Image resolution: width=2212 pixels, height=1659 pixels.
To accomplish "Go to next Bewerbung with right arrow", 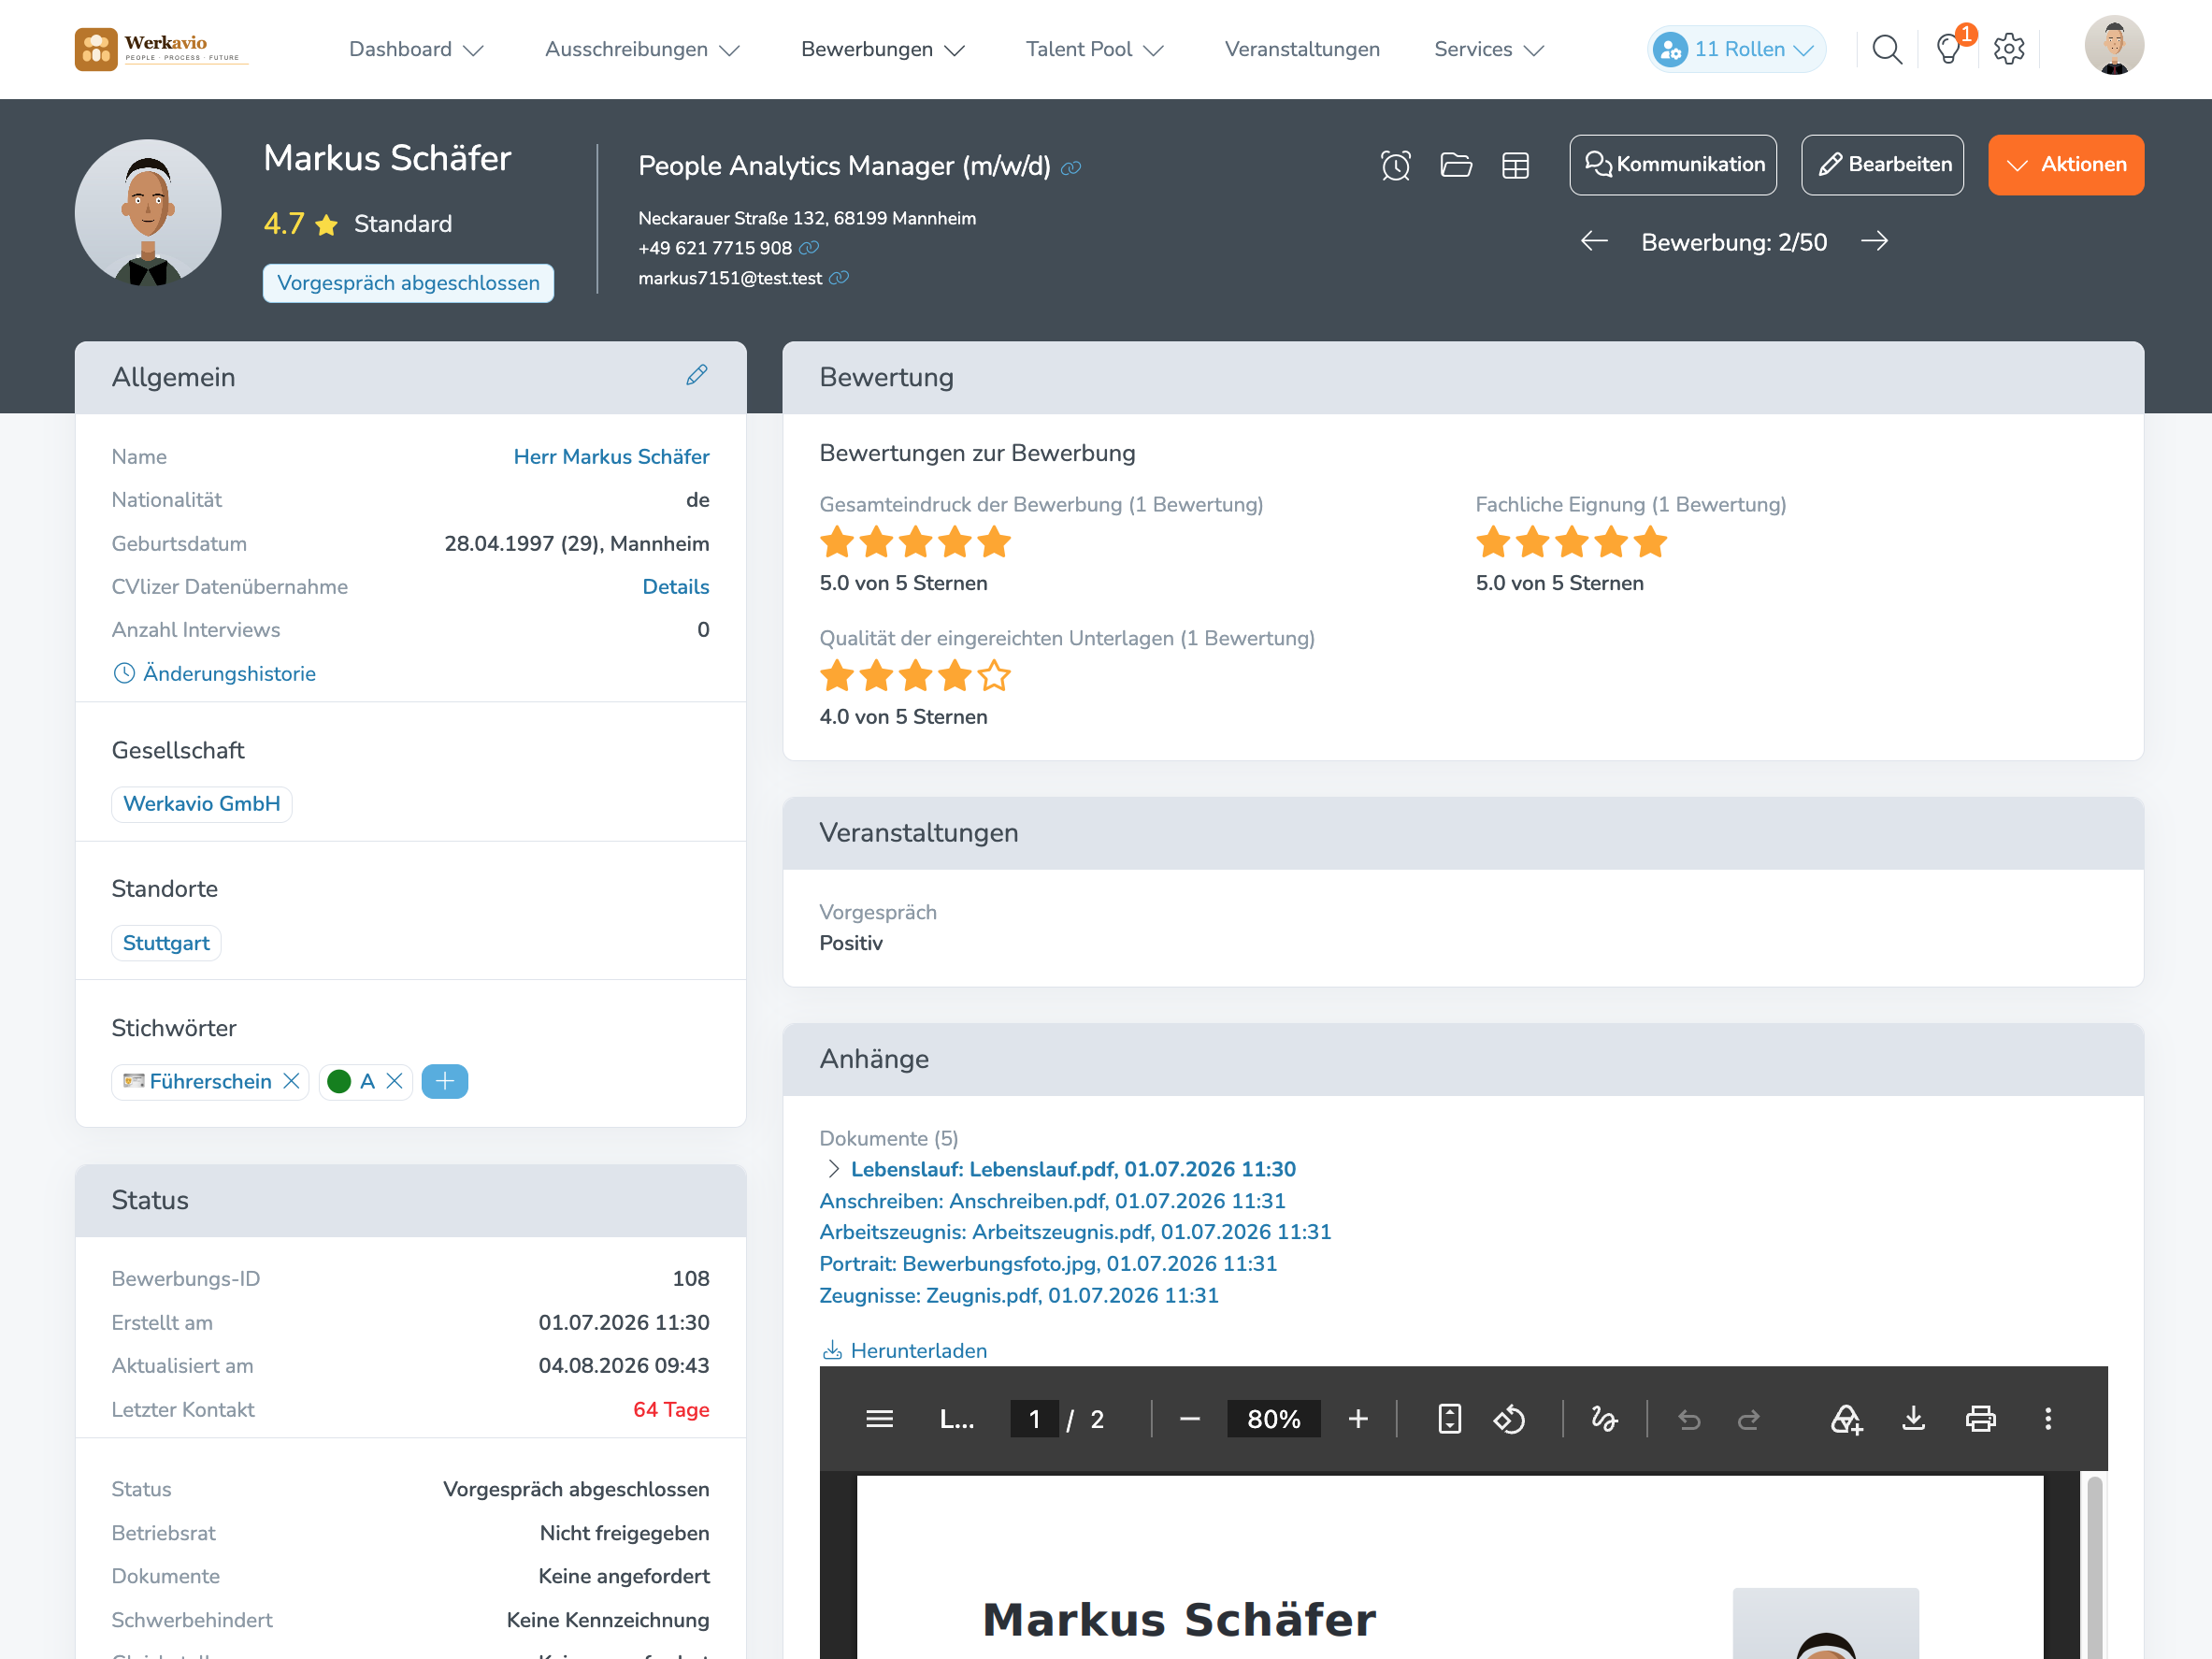I will [x=1875, y=241].
